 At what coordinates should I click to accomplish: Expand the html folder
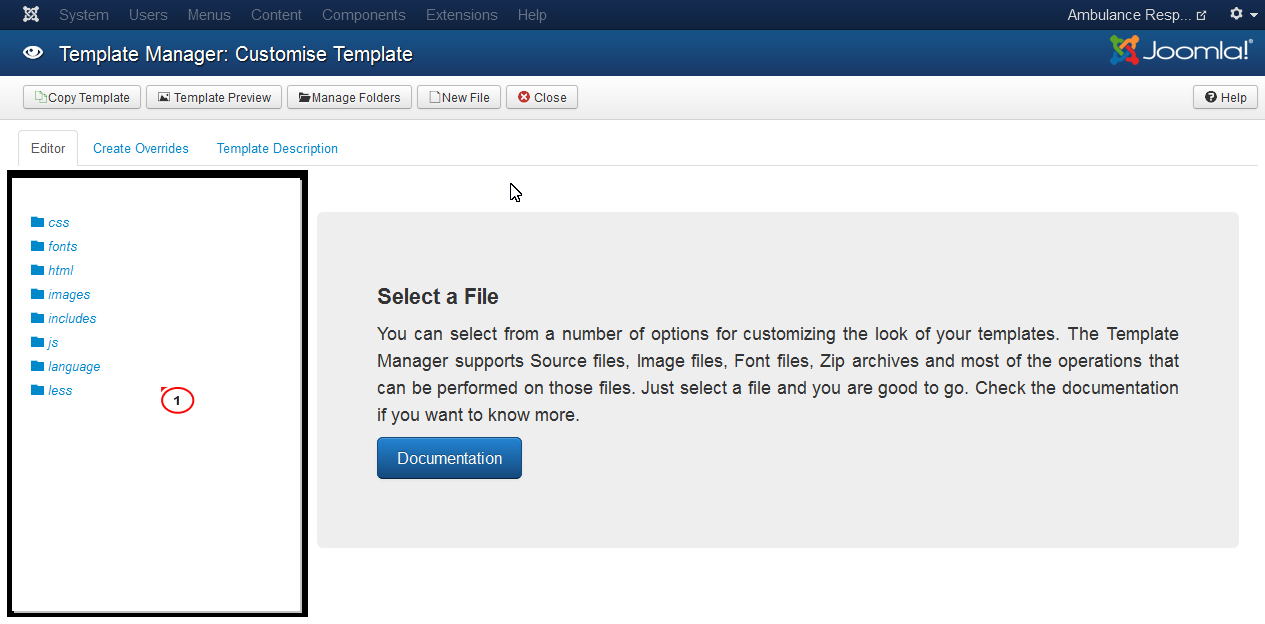click(61, 270)
